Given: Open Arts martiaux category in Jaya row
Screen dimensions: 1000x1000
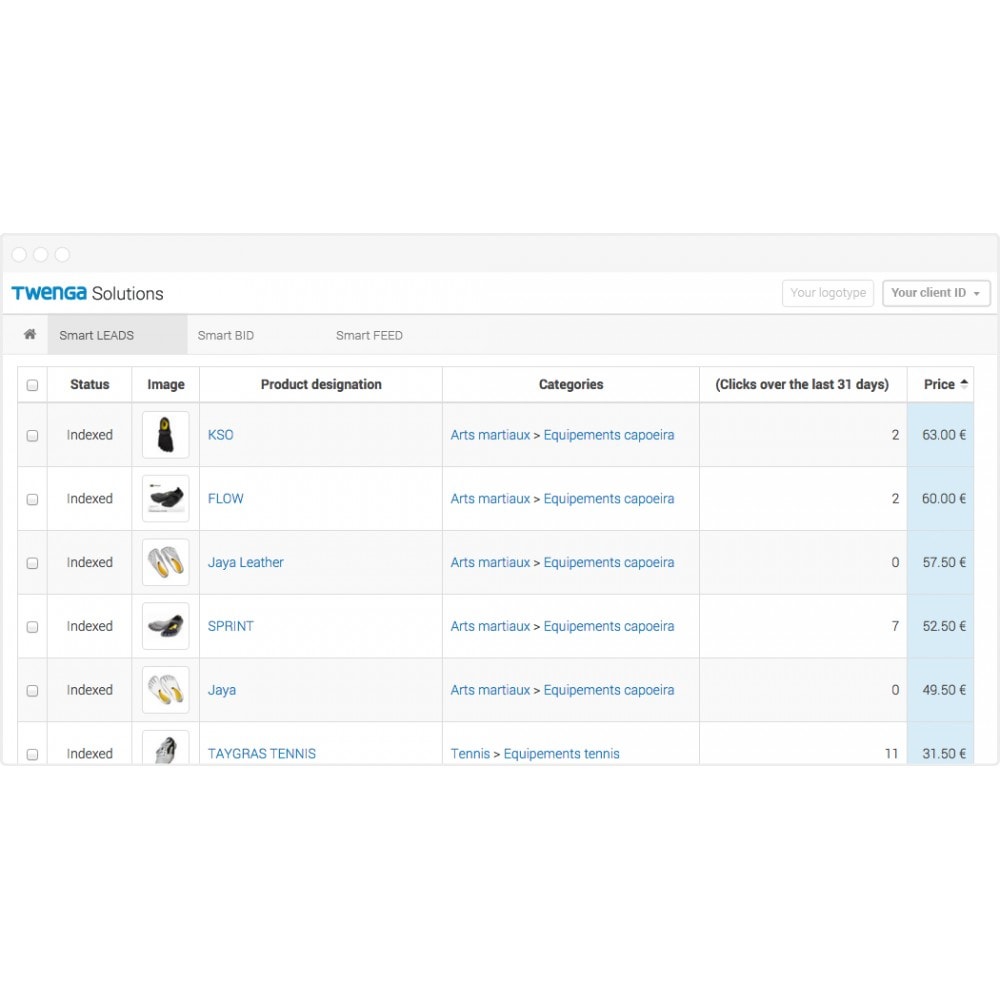Looking at the screenshot, I should 490,690.
